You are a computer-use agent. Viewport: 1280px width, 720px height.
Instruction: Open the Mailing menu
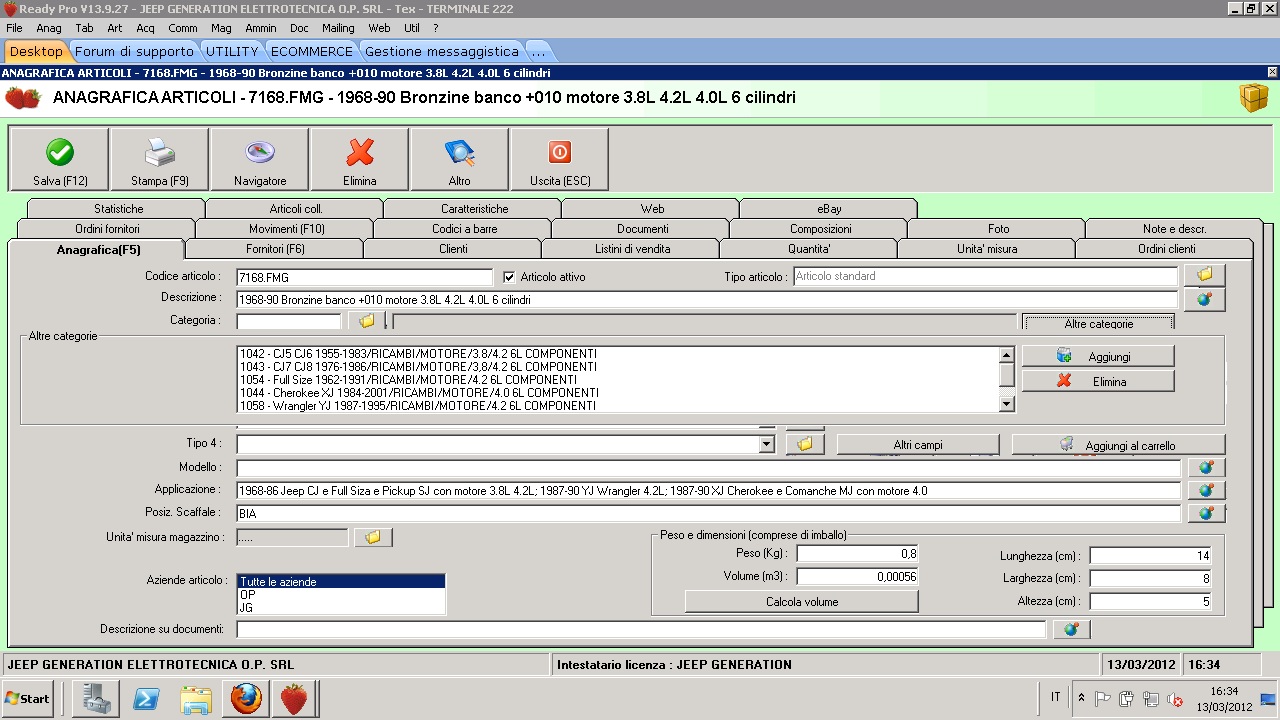(x=338, y=28)
